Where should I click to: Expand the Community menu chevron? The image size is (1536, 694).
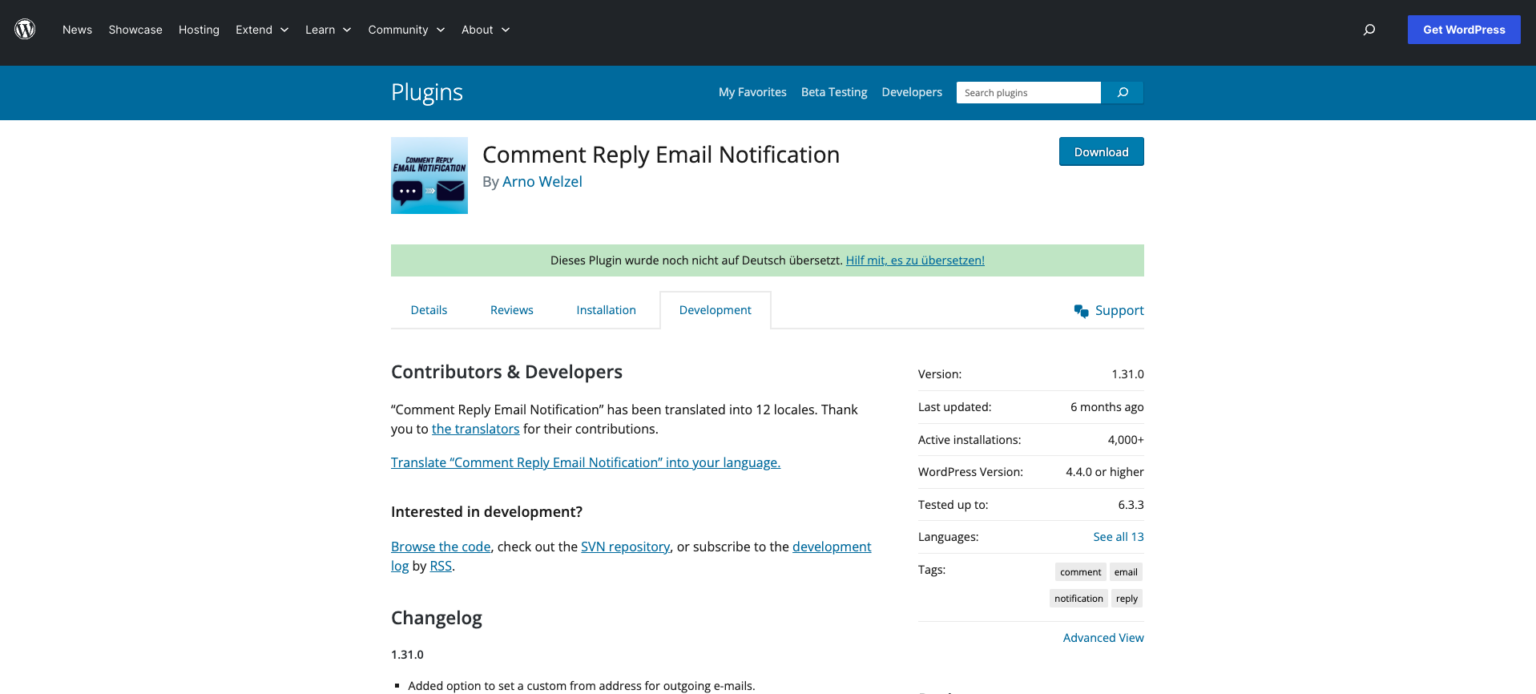pyautogui.click(x=440, y=29)
